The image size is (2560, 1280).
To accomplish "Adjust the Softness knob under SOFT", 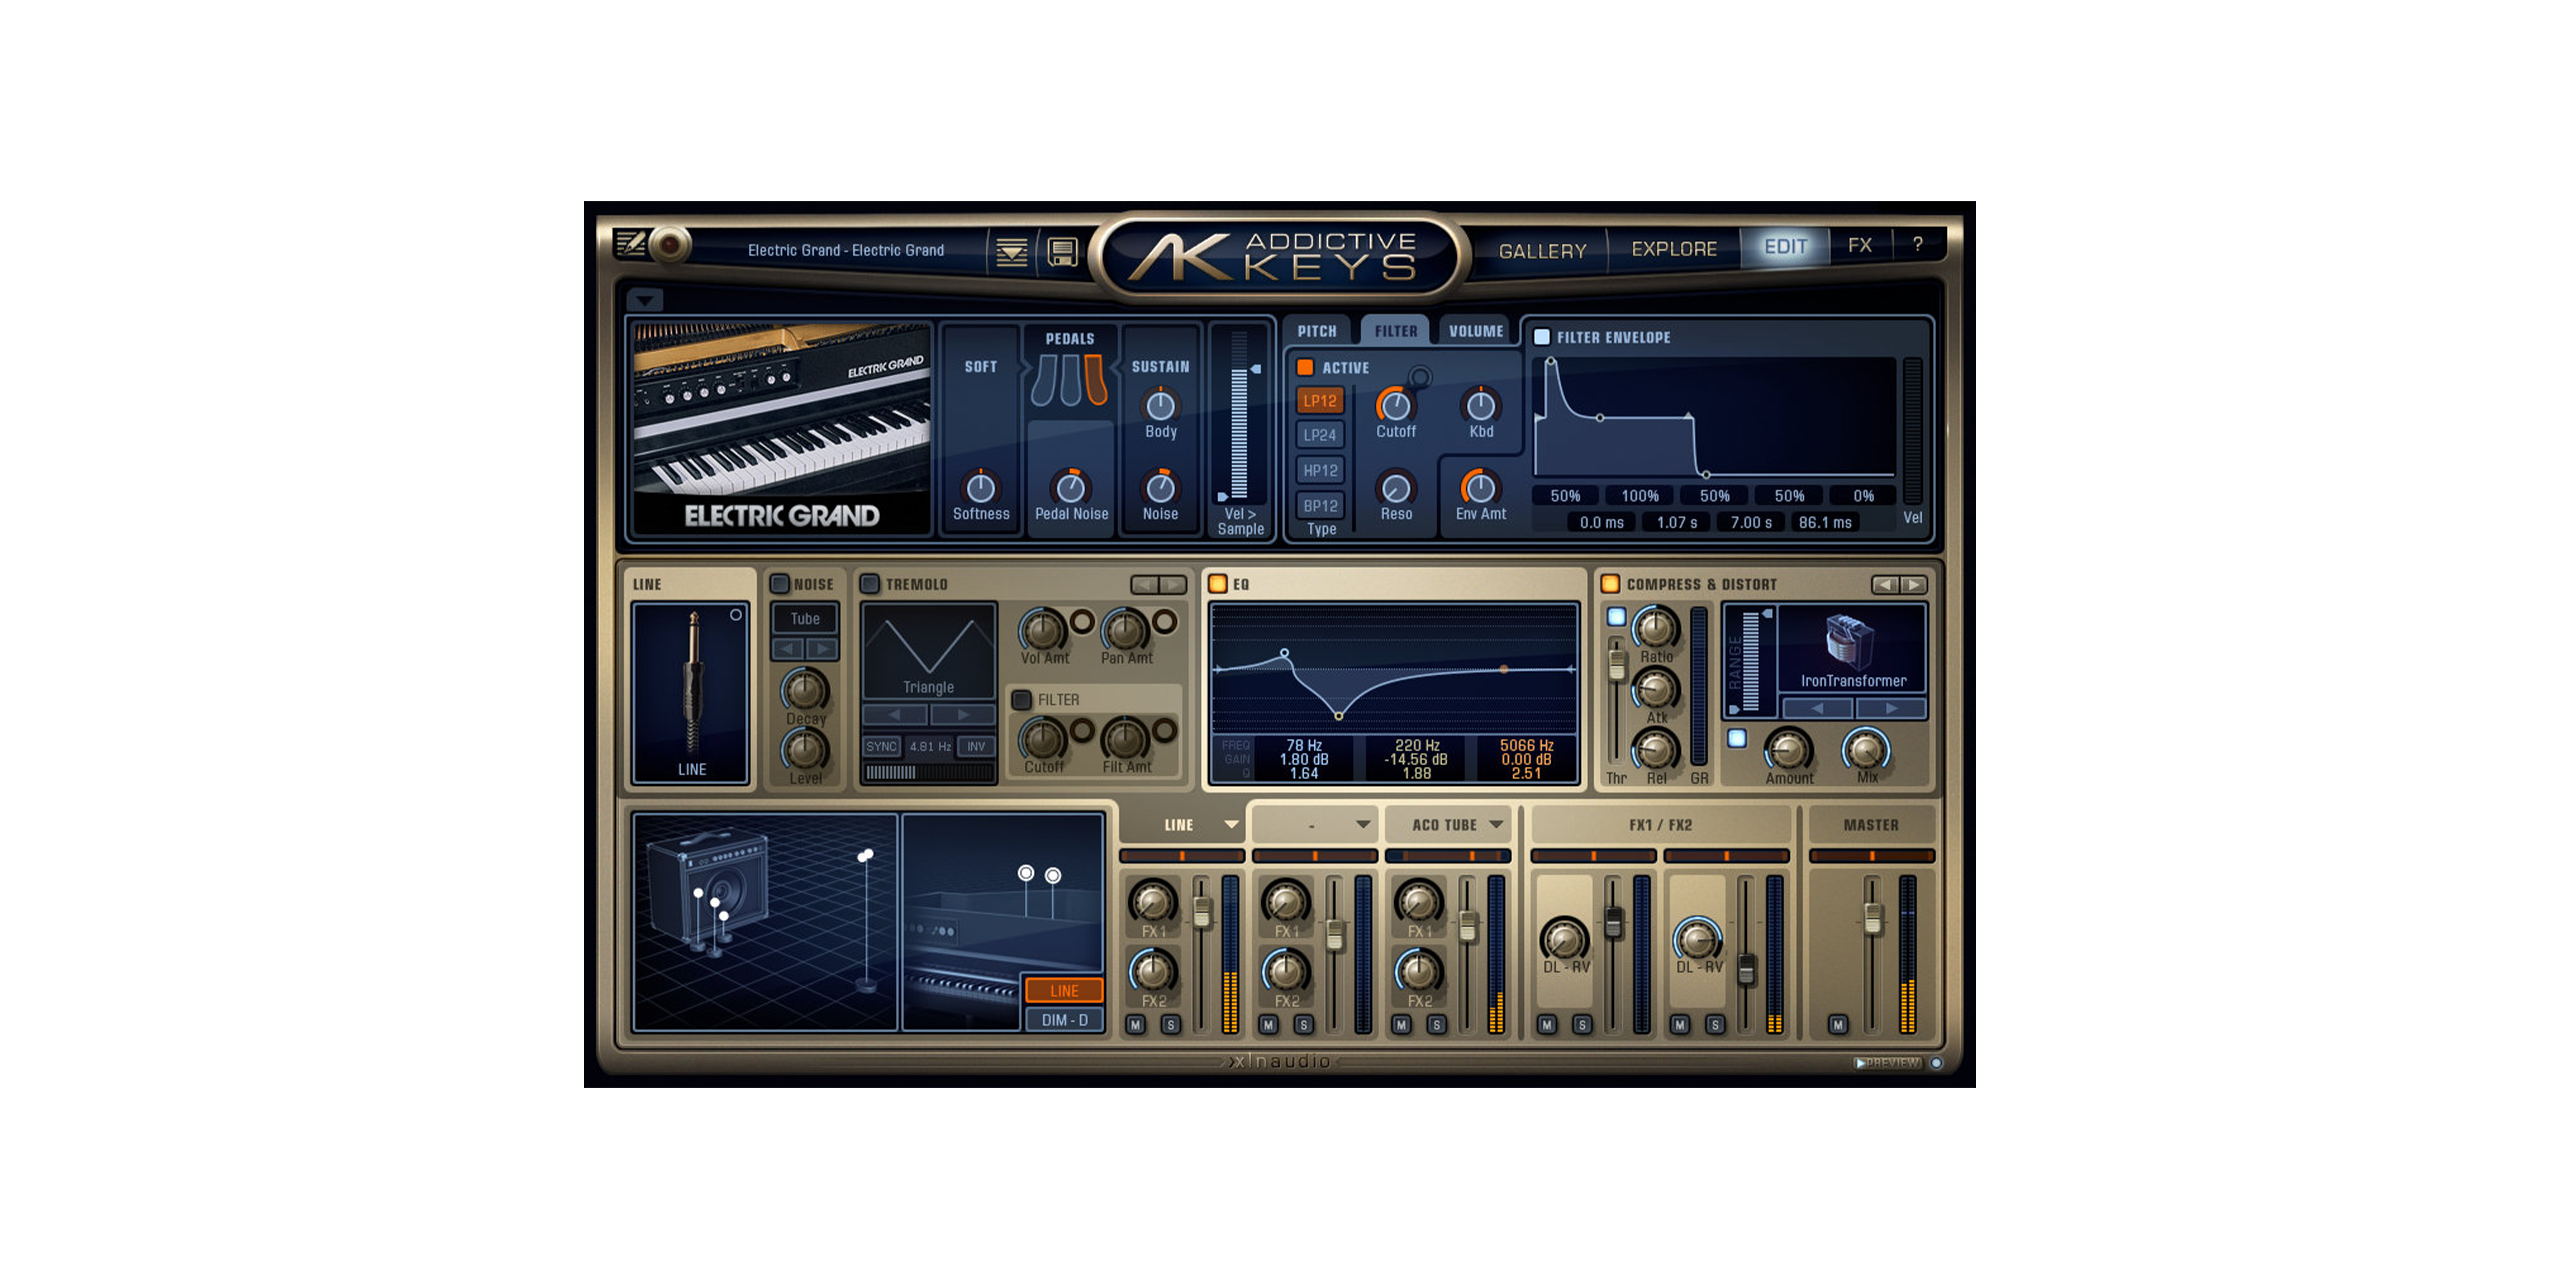I will (x=979, y=489).
